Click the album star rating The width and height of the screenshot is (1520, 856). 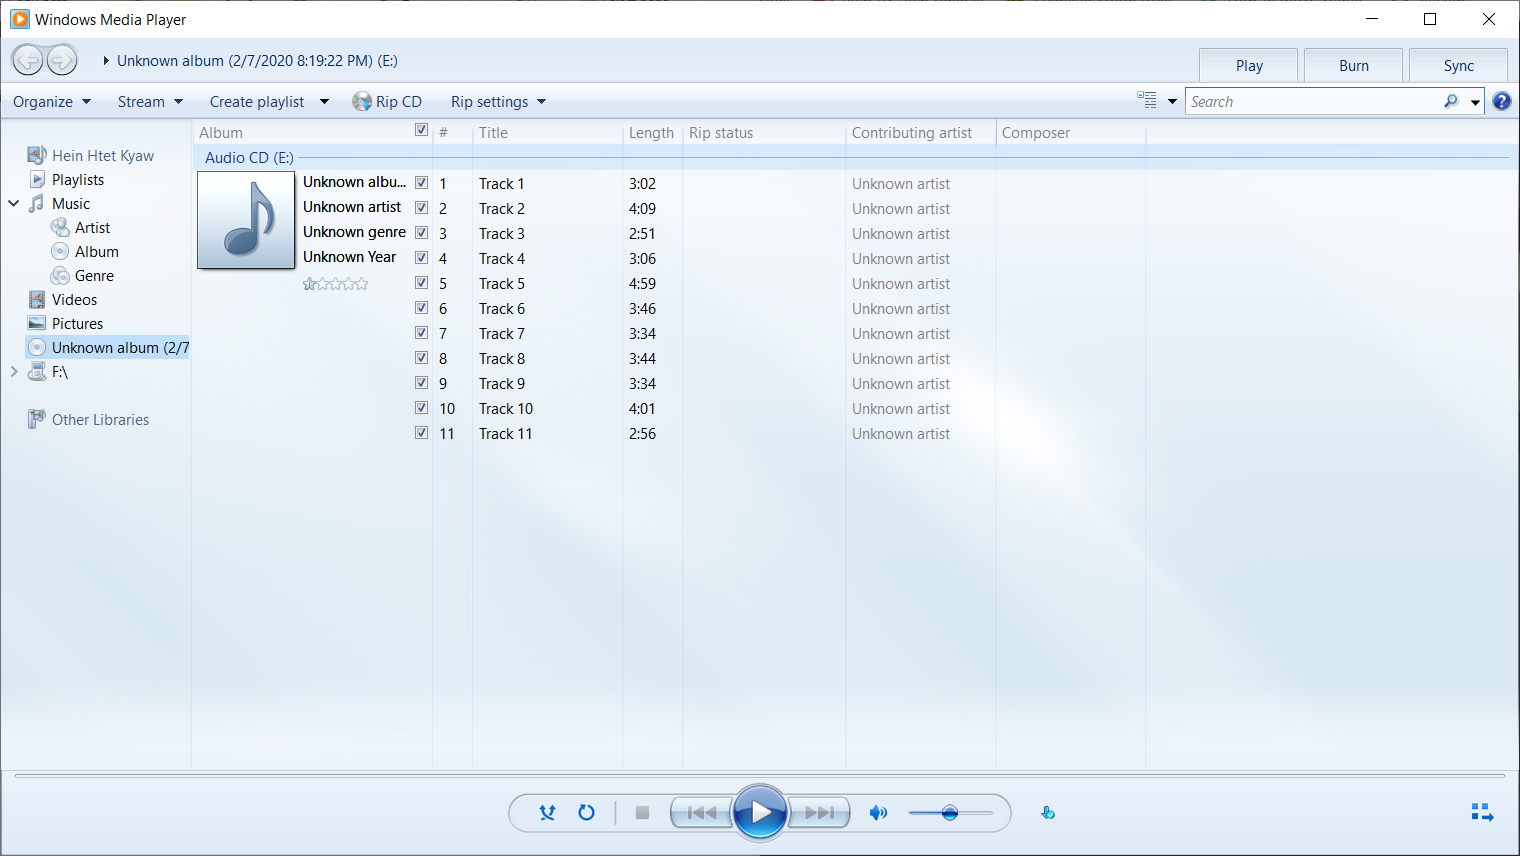point(335,284)
